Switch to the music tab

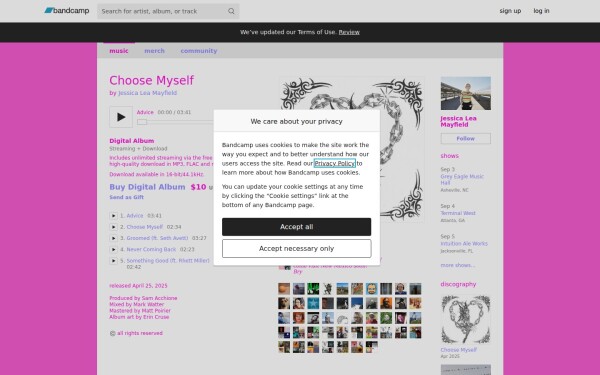pos(119,51)
